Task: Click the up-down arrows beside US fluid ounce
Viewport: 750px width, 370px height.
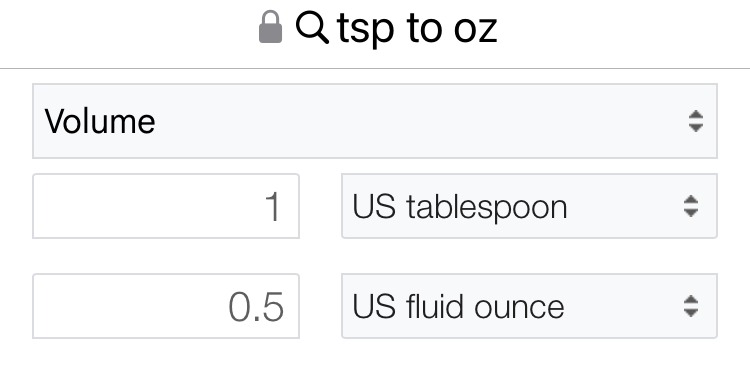Action: 691,306
